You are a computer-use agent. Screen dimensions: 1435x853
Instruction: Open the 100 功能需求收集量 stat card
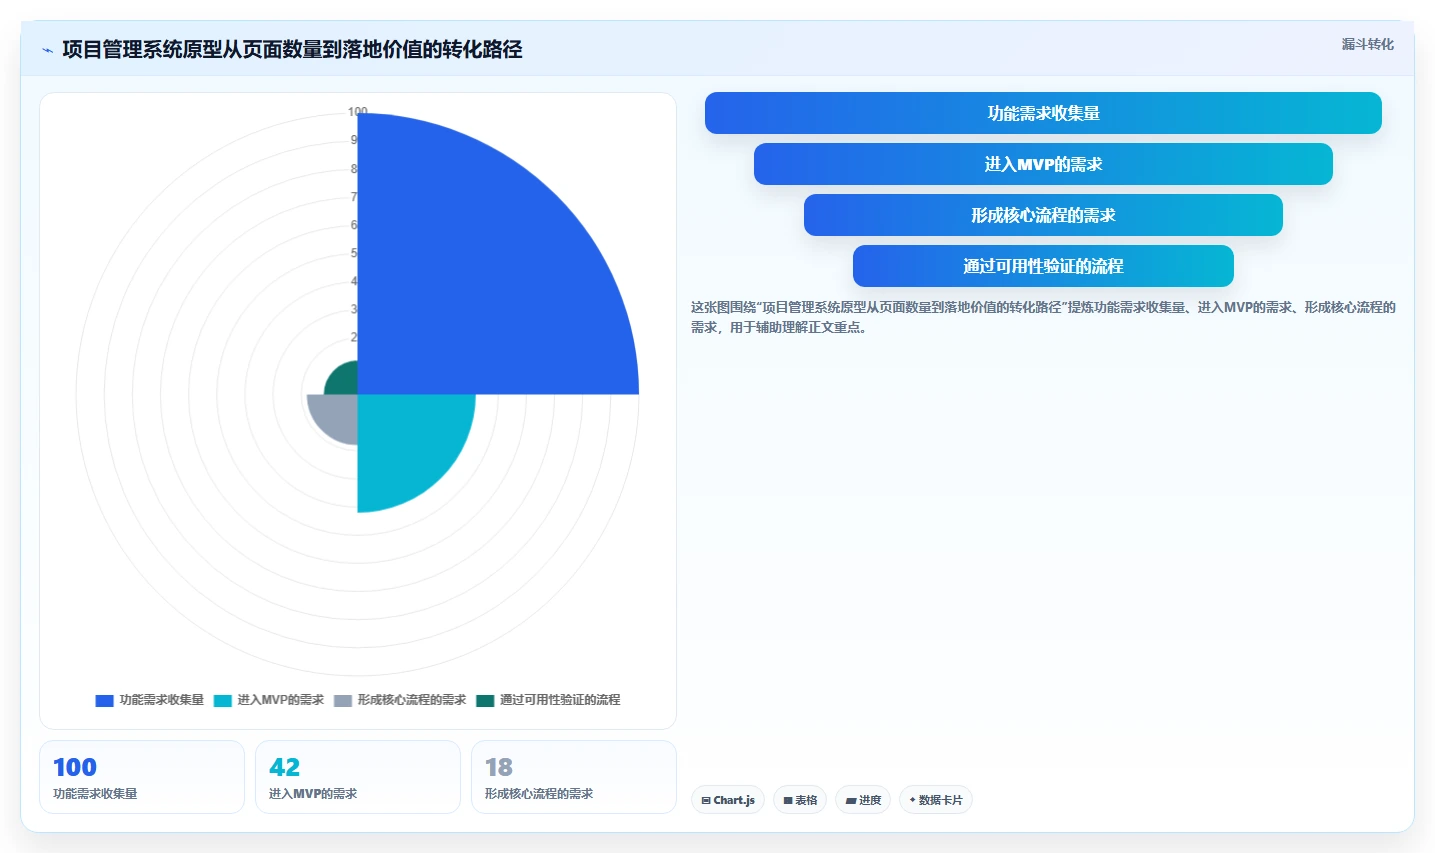click(142, 777)
